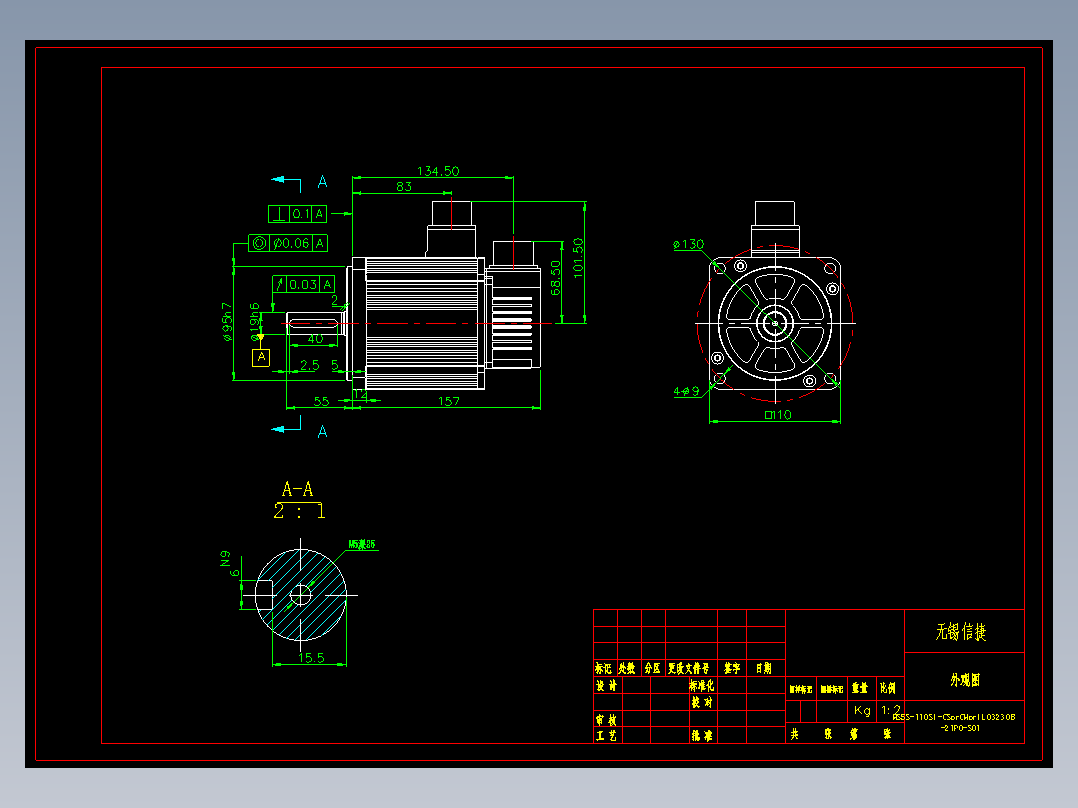
Task: Select the 签字 header cell
Action: (732, 668)
